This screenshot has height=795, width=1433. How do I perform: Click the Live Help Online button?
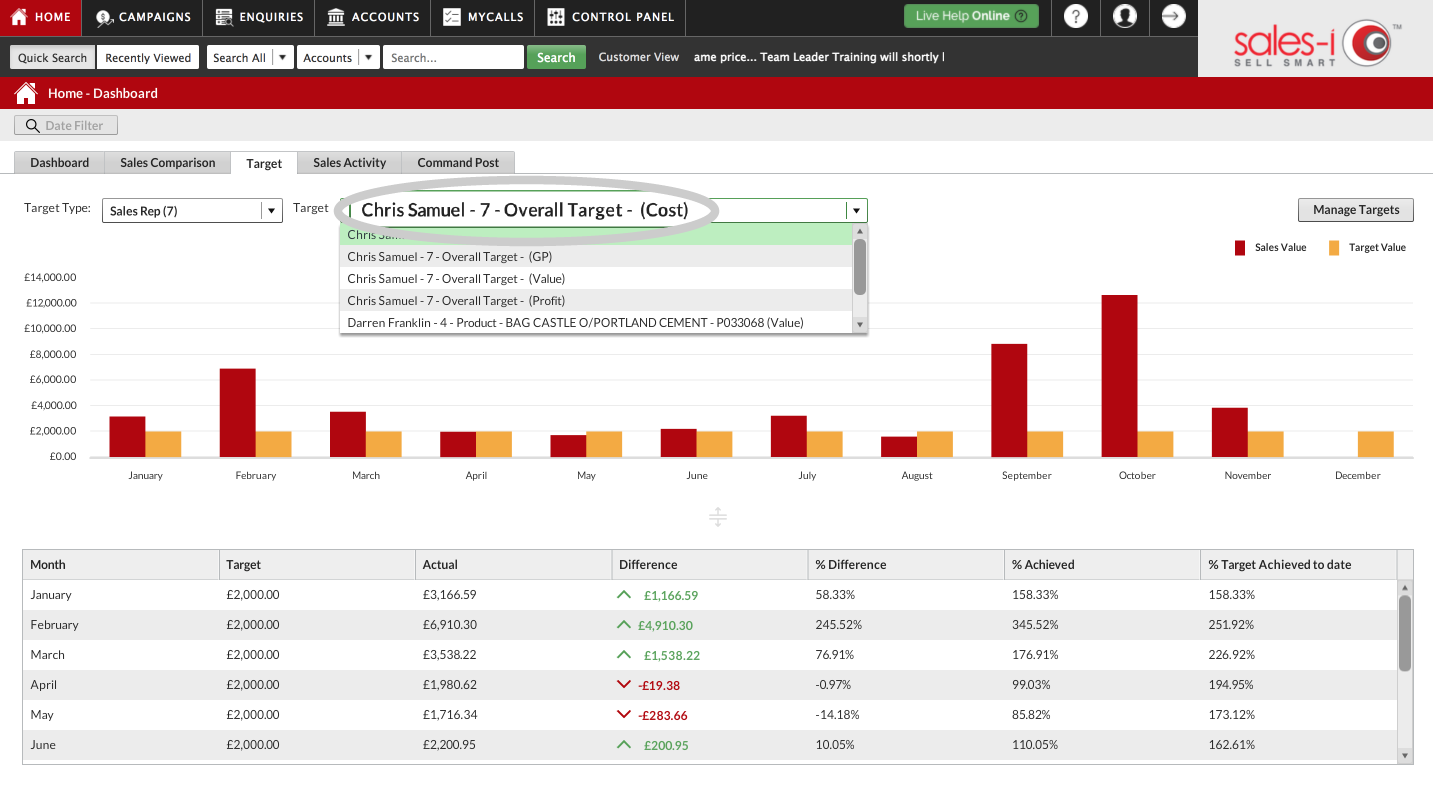(x=971, y=16)
